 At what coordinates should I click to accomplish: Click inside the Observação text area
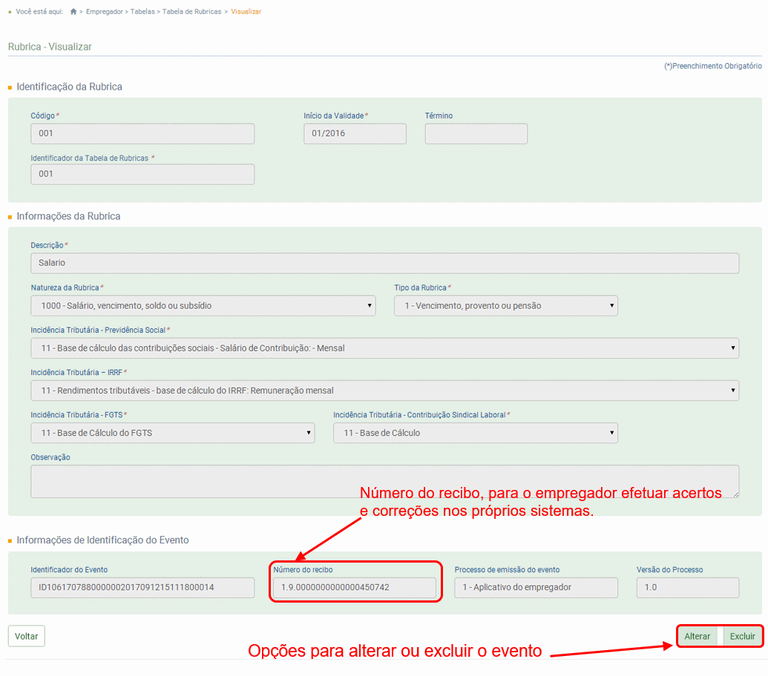click(385, 481)
